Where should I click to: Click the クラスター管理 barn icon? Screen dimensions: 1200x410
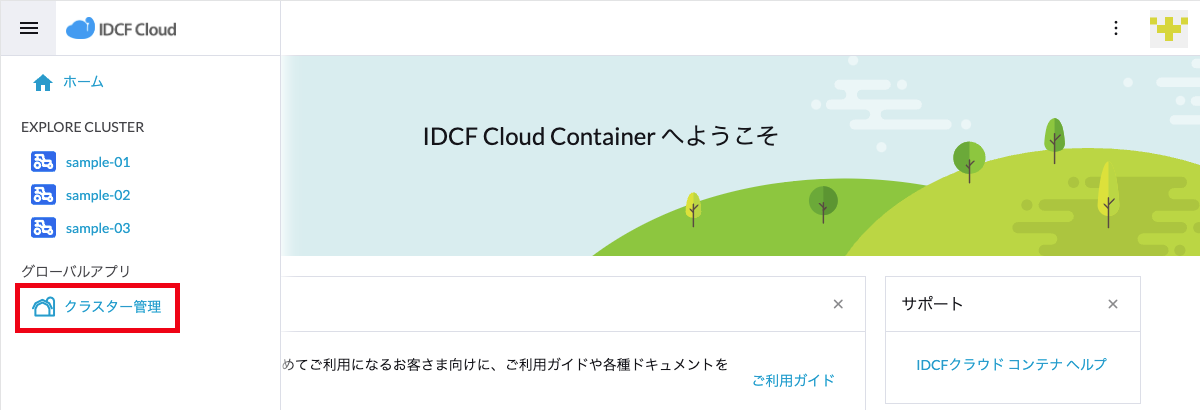point(44,307)
